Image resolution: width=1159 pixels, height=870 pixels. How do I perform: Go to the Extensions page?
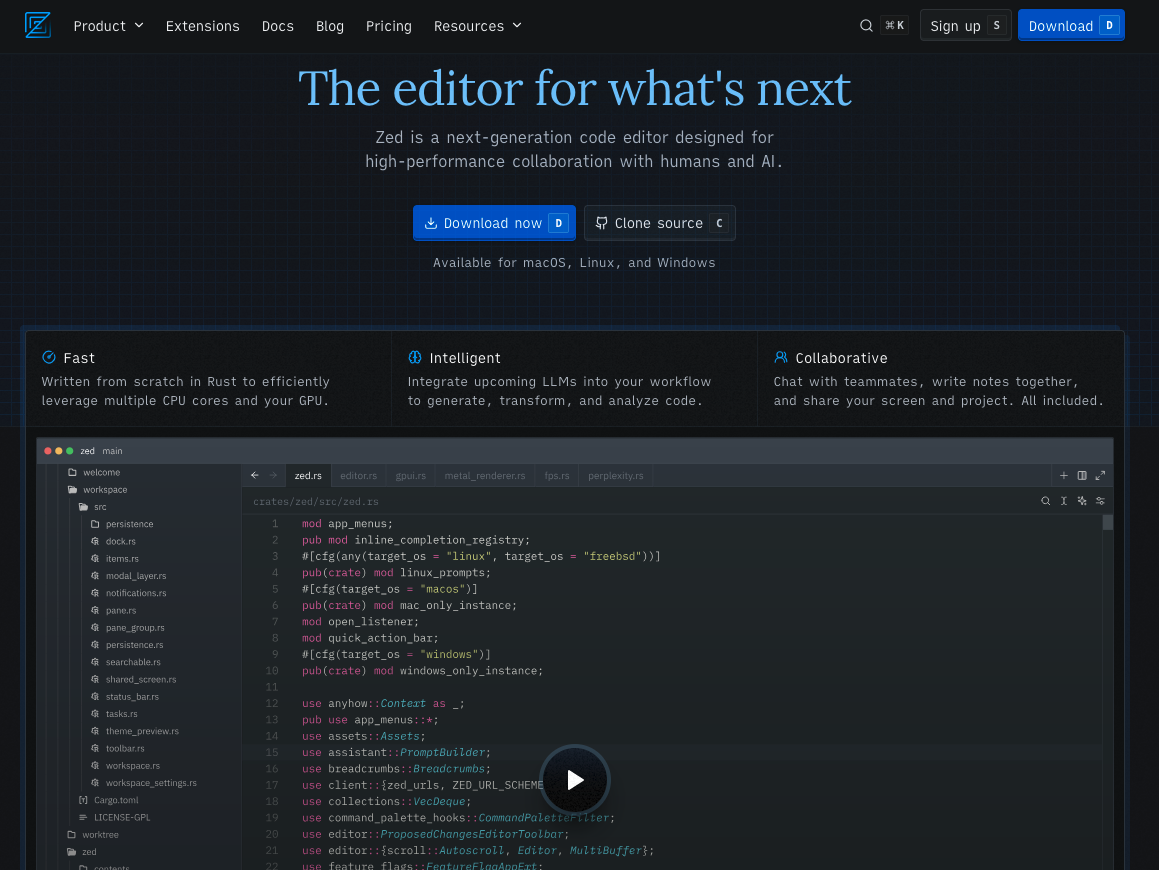[x=203, y=26]
